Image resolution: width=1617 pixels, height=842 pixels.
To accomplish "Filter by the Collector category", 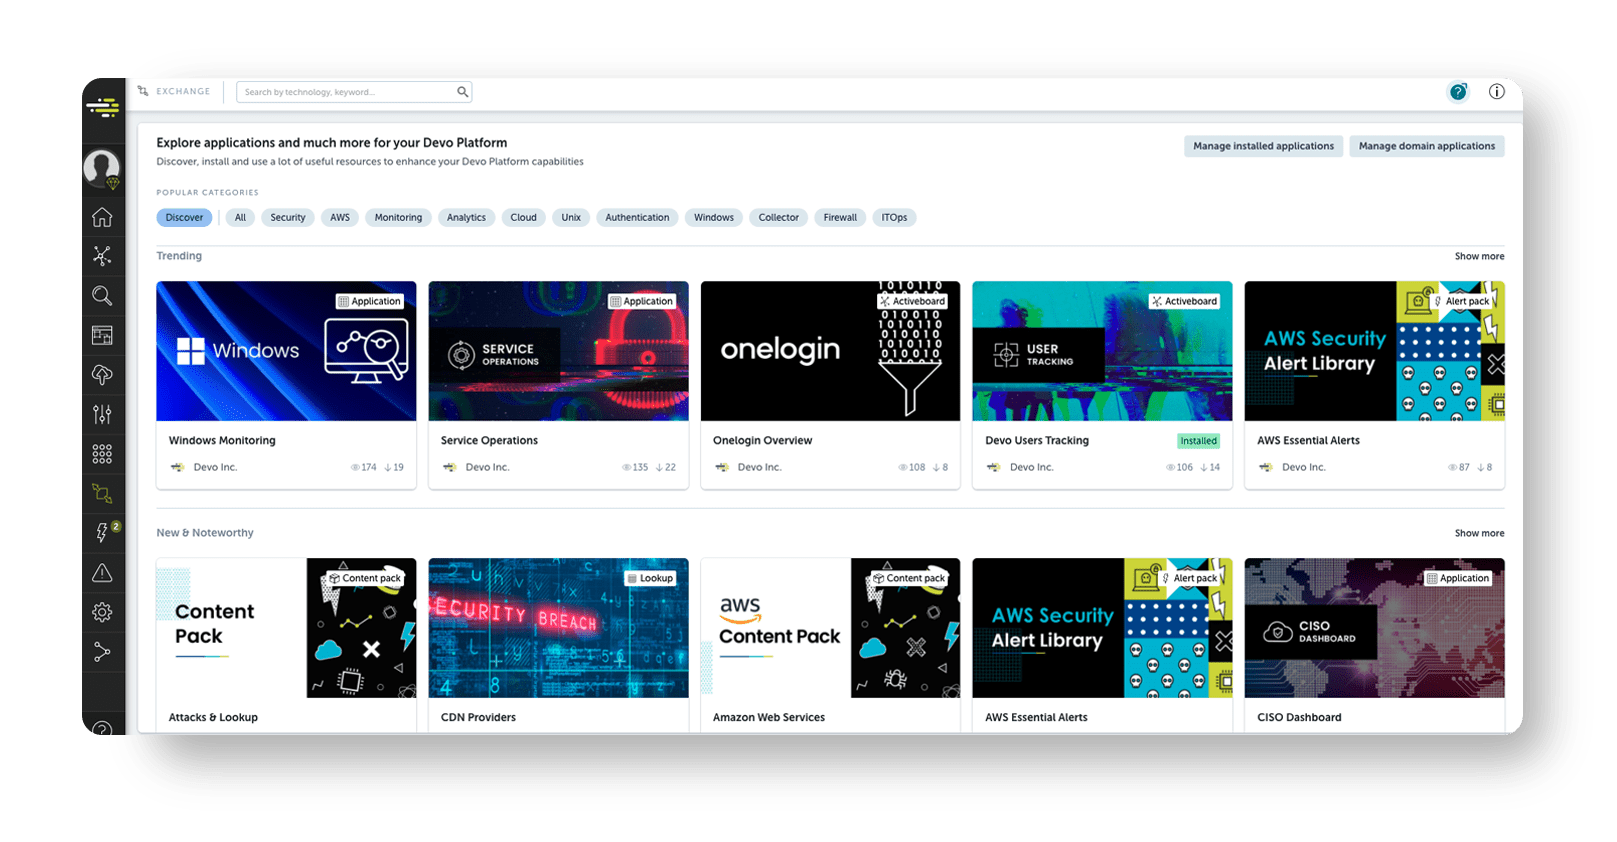I will point(779,218).
